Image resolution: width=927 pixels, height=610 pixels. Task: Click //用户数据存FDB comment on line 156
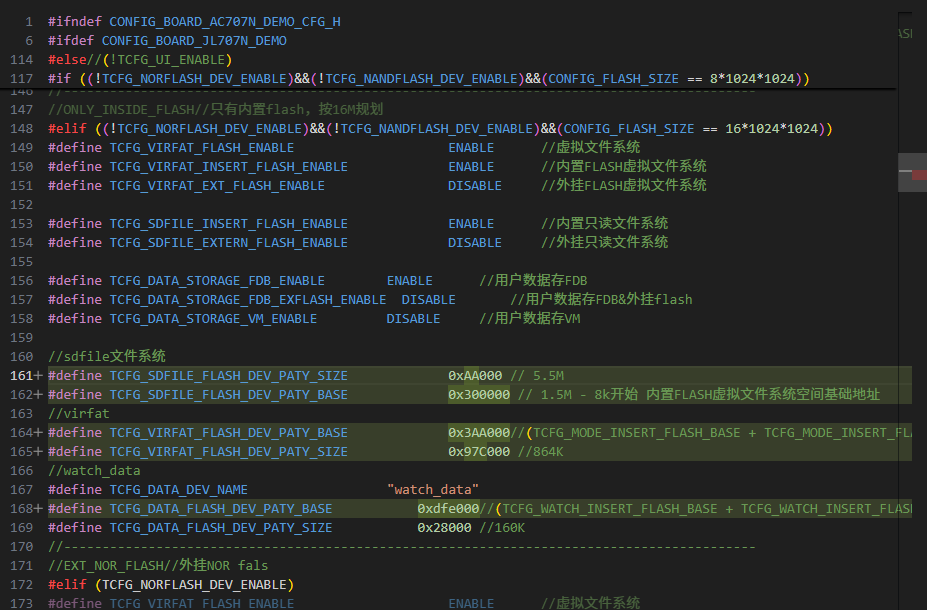tap(533, 281)
